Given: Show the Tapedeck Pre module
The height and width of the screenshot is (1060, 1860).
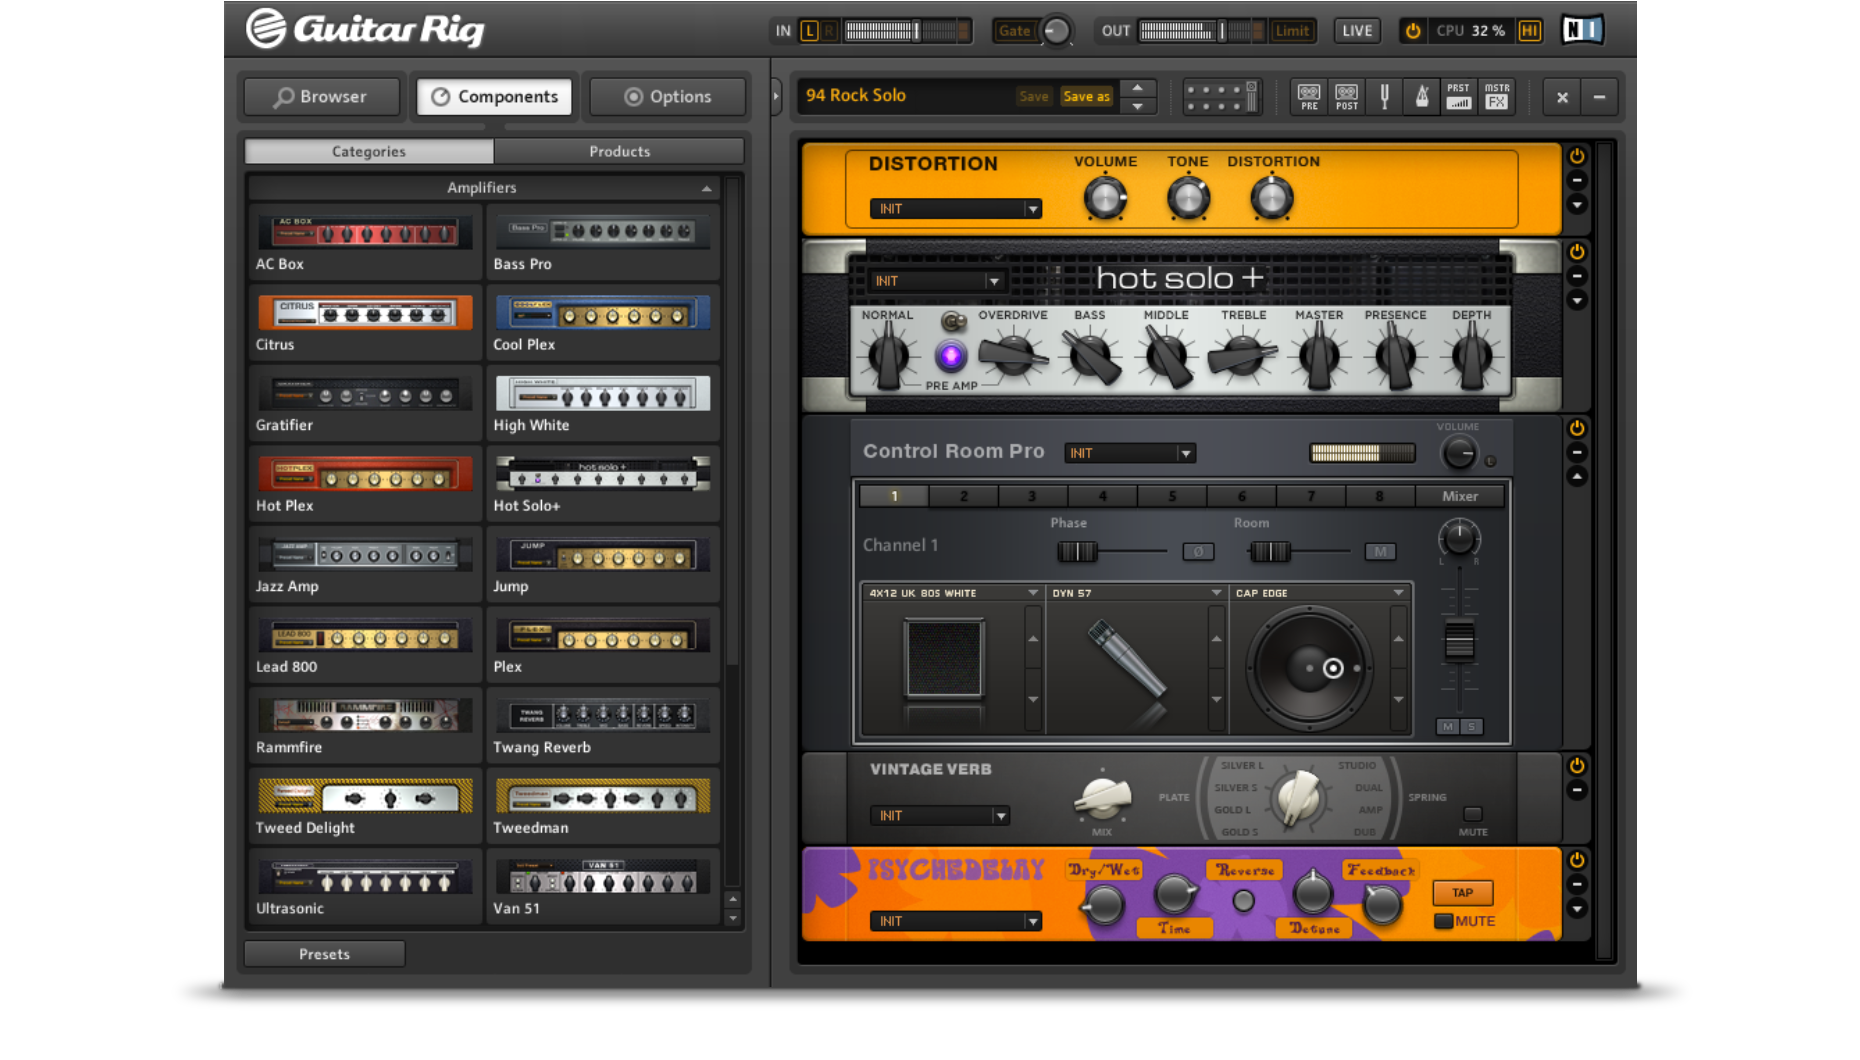Looking at the screenshot, I should (1309, 97).
